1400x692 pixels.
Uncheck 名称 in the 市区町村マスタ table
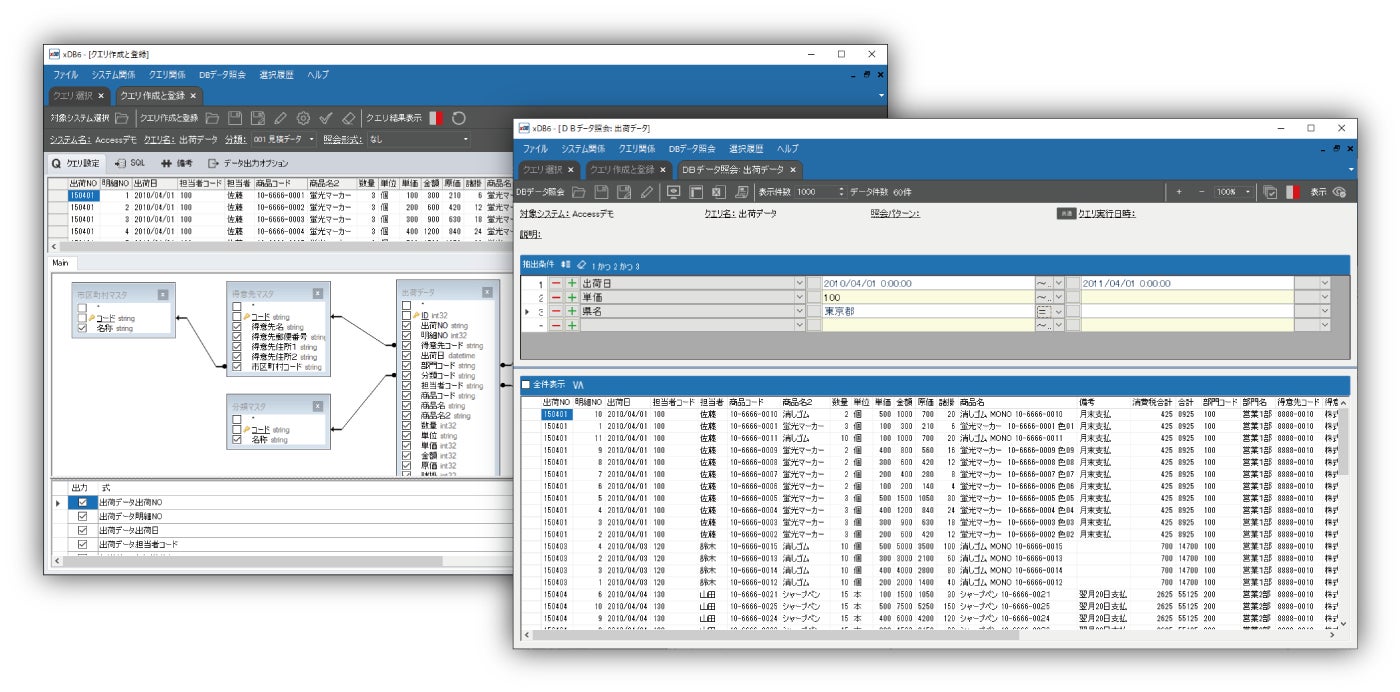[83, 328]
